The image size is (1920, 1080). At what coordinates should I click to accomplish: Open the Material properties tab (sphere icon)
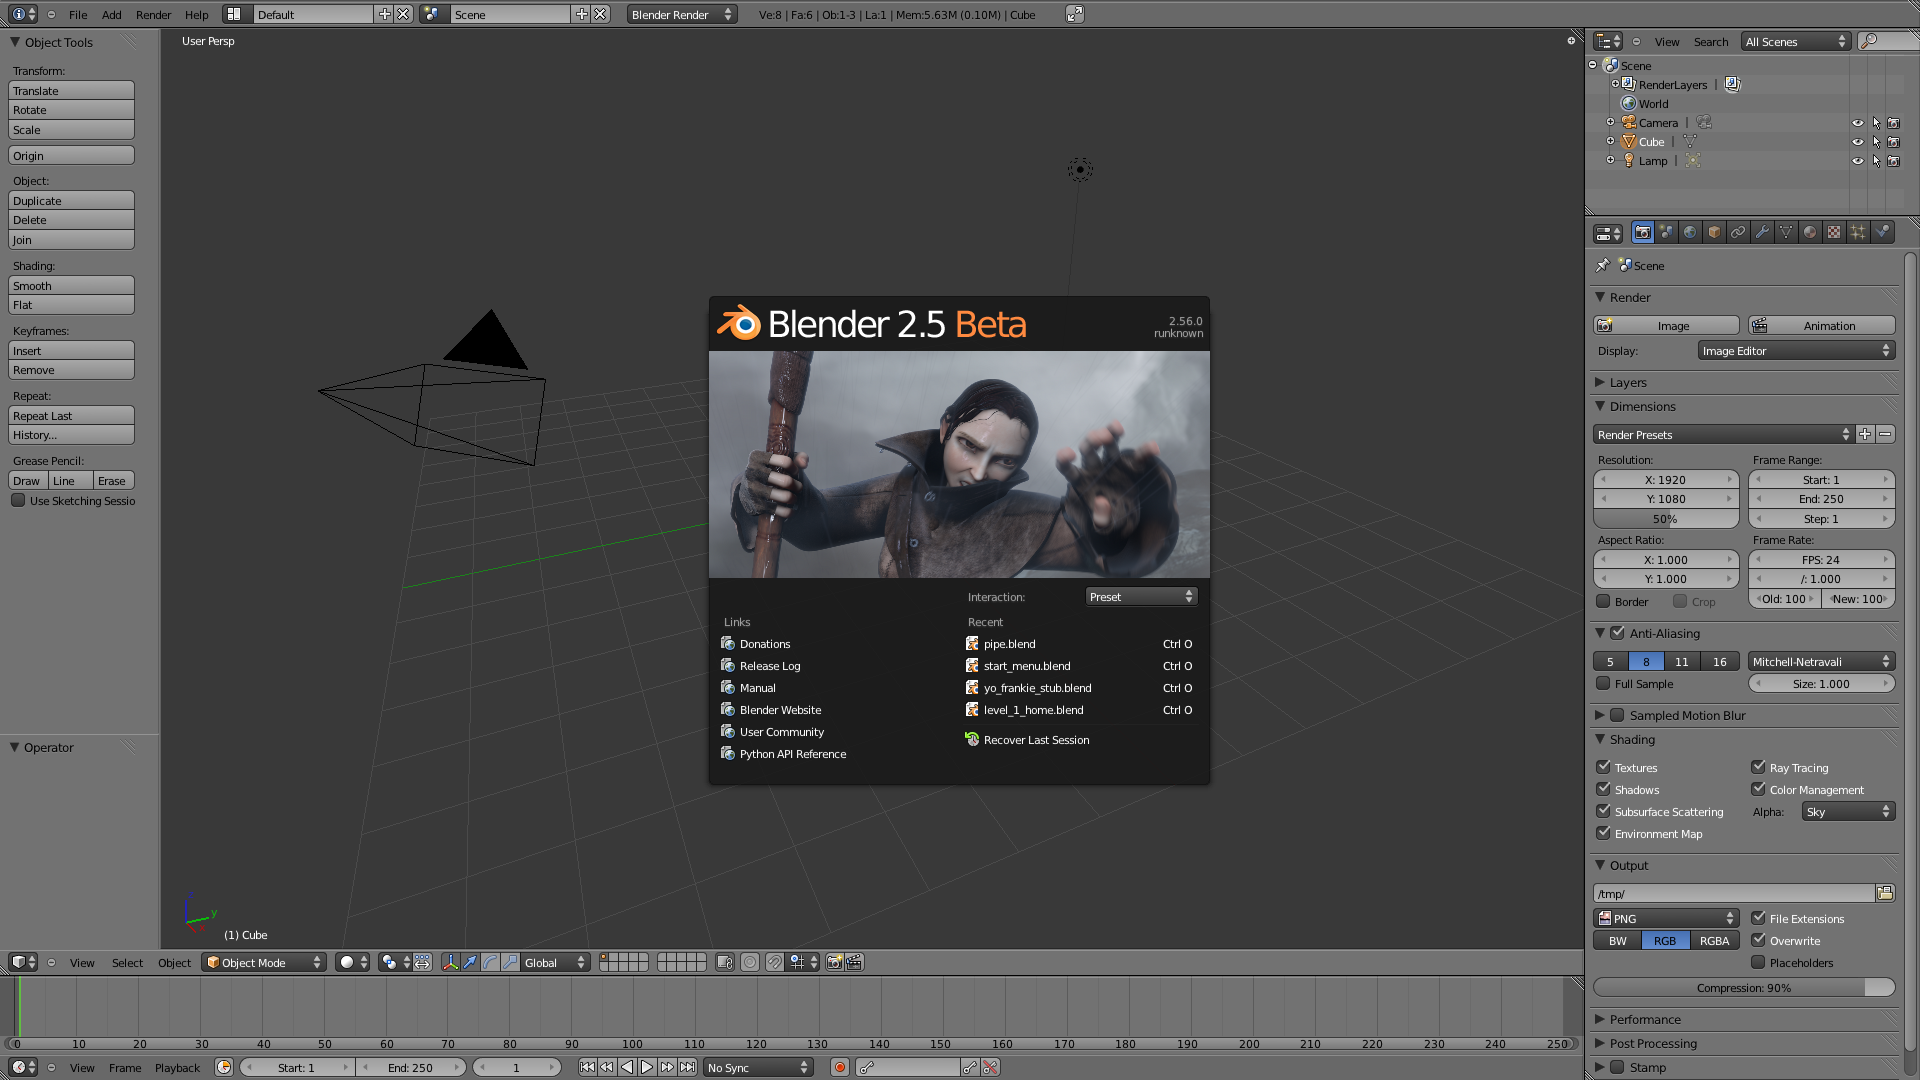point(1810,232)
